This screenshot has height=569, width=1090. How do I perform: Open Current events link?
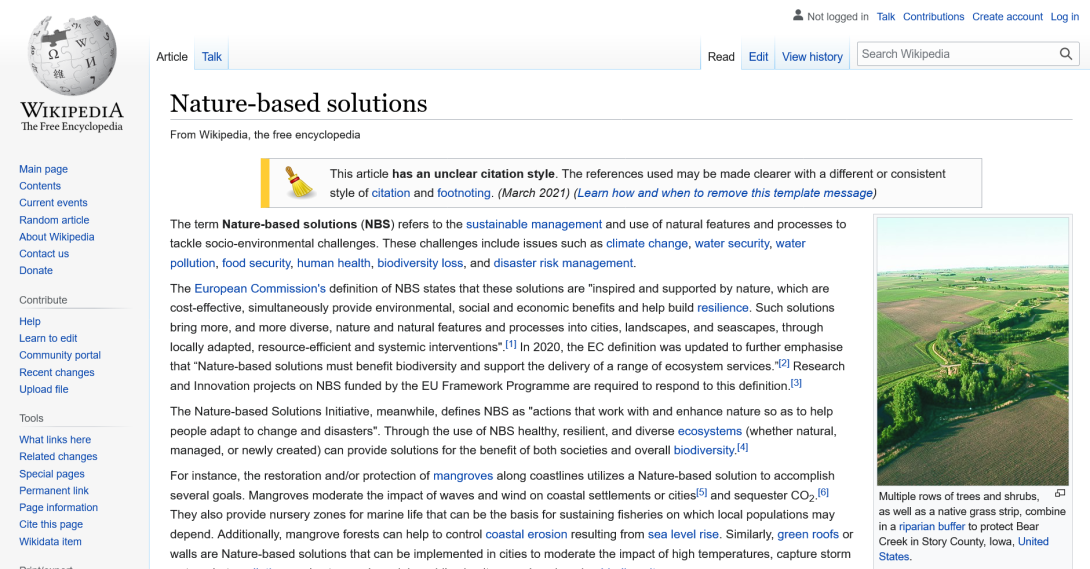54,203
